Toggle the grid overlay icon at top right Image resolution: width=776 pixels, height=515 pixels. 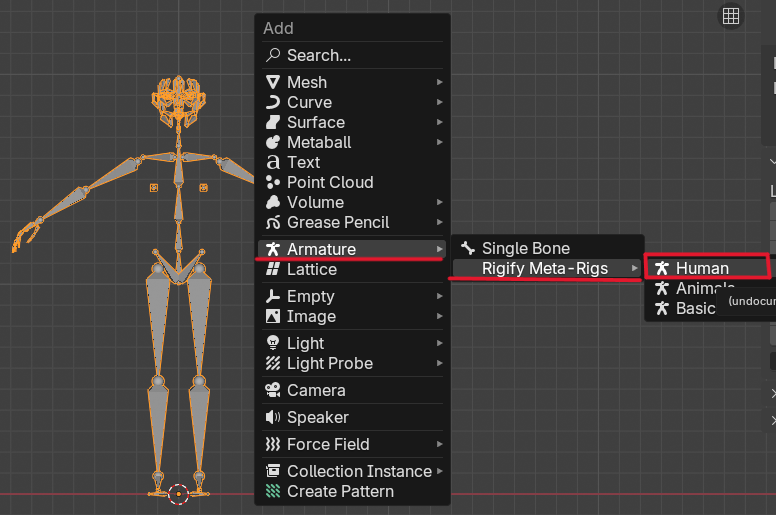(x=731, y=15)
